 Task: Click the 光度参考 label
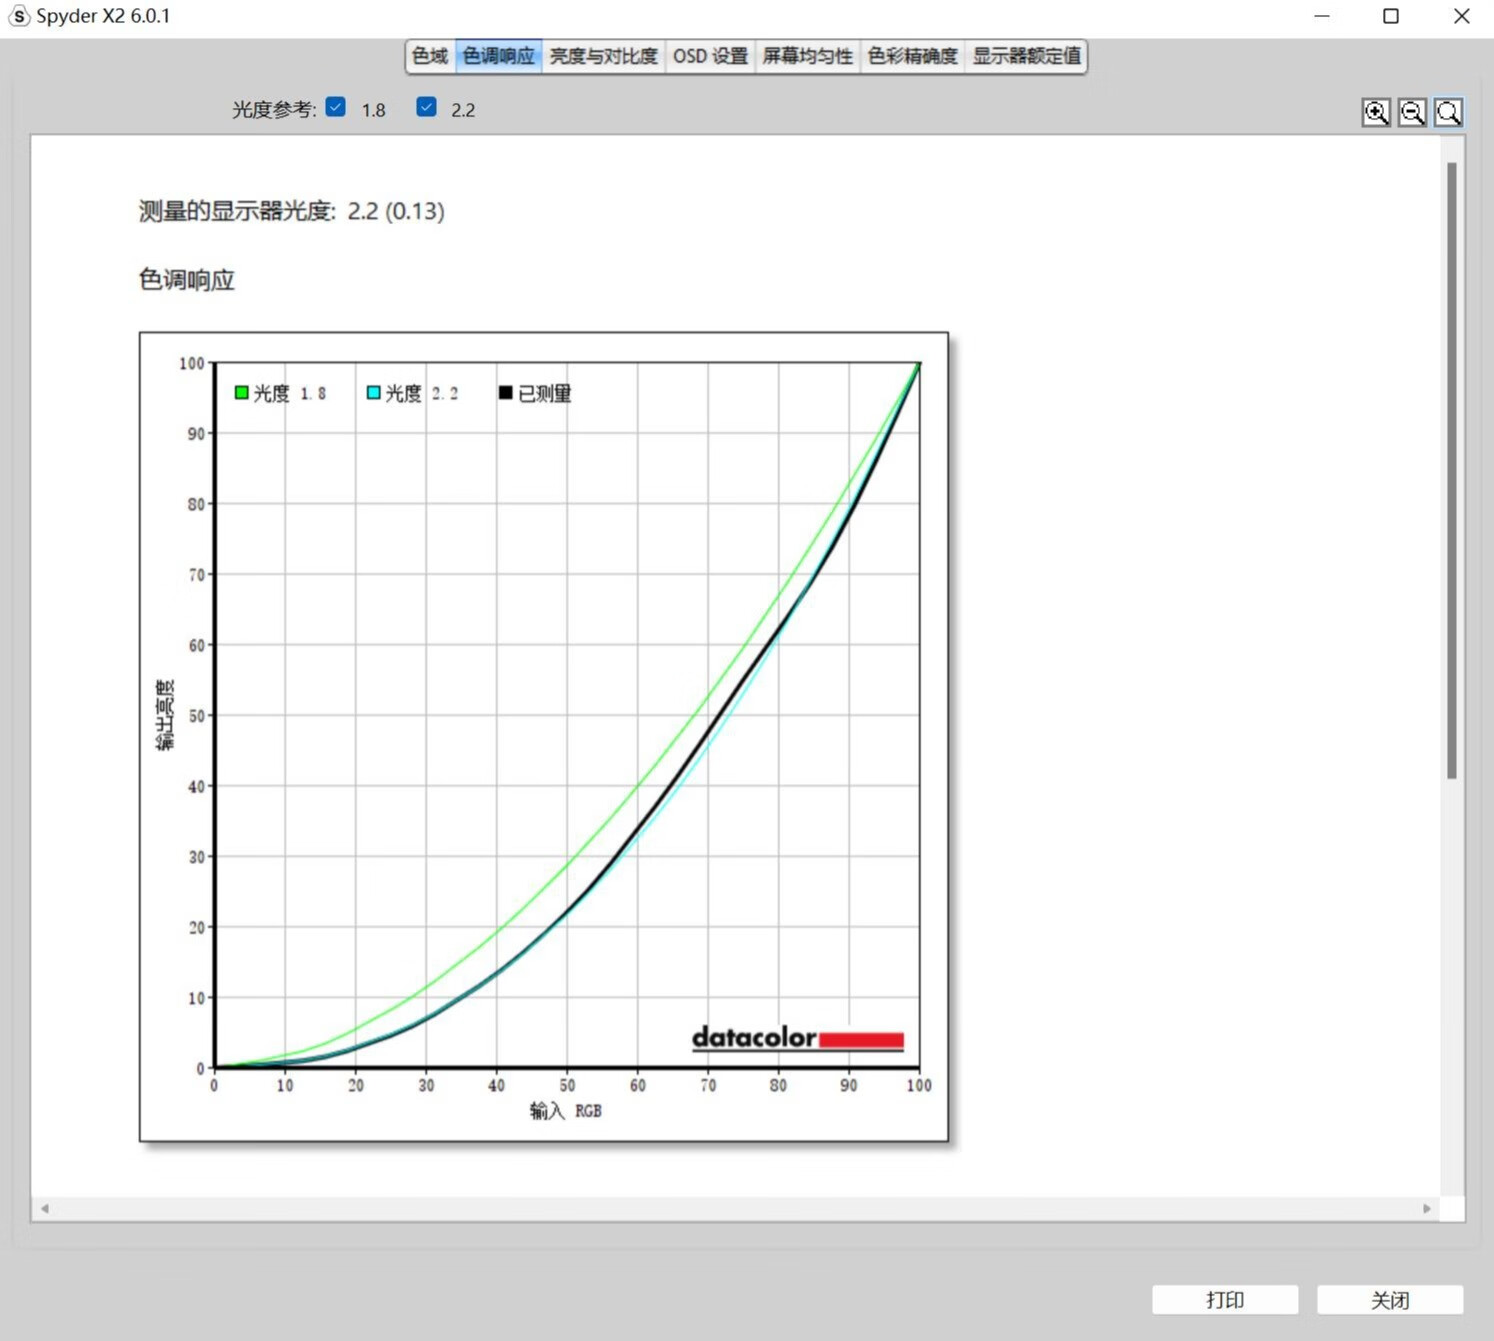(274, 110)
